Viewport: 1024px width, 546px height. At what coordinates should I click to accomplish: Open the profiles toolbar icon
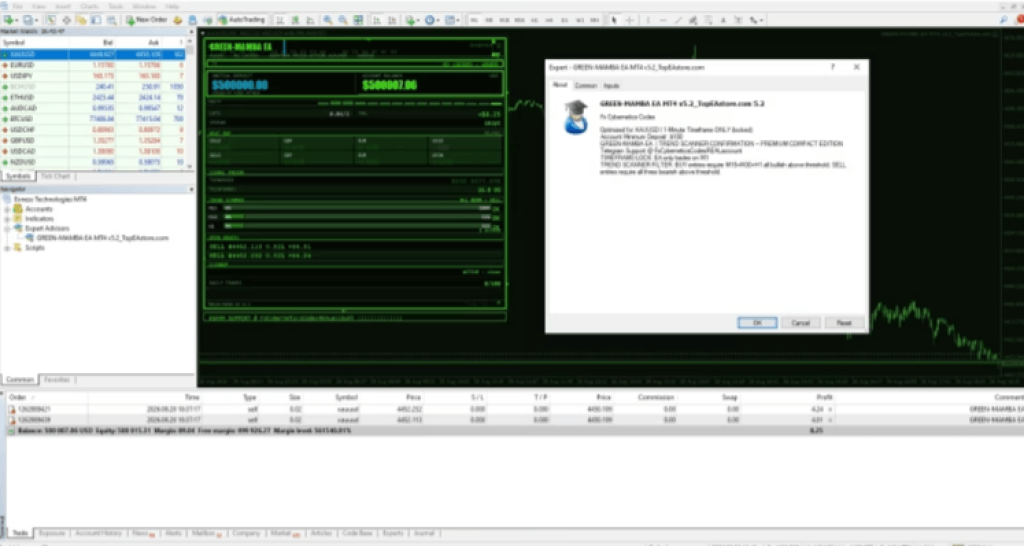tap(28, 20)
